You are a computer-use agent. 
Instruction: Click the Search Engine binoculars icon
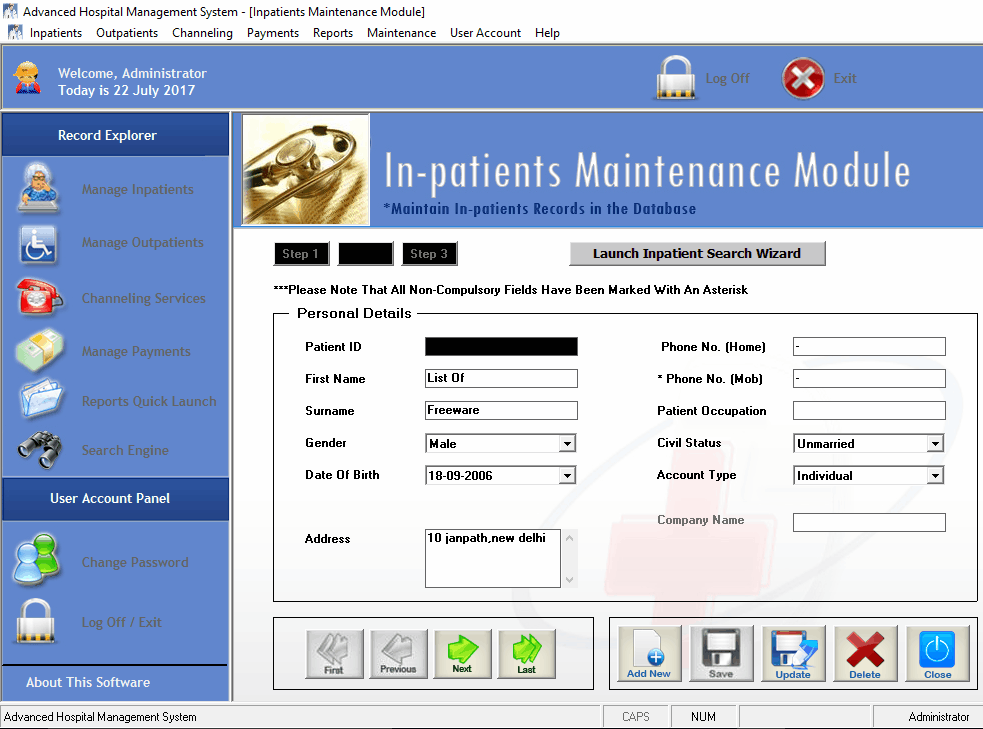(40, 449)
